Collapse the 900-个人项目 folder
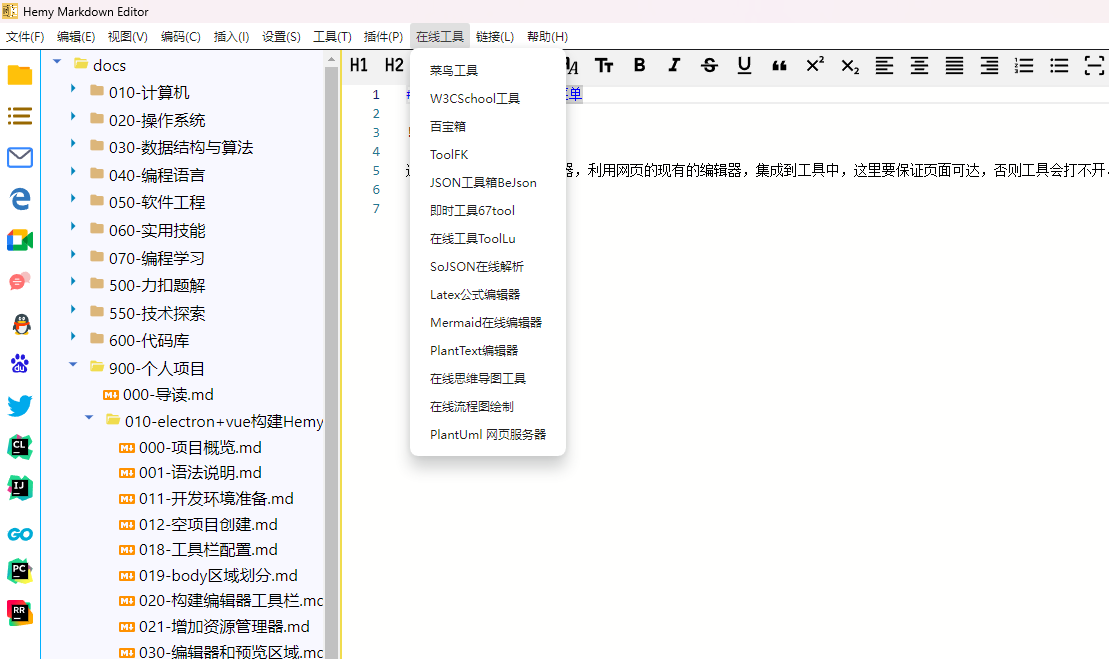The image size is (1109, 659). [73, 366]
